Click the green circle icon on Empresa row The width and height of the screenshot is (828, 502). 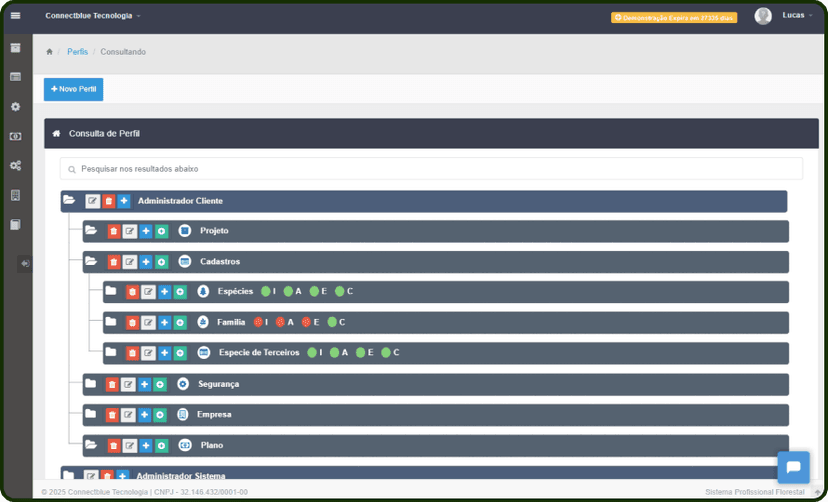(160, 415)
